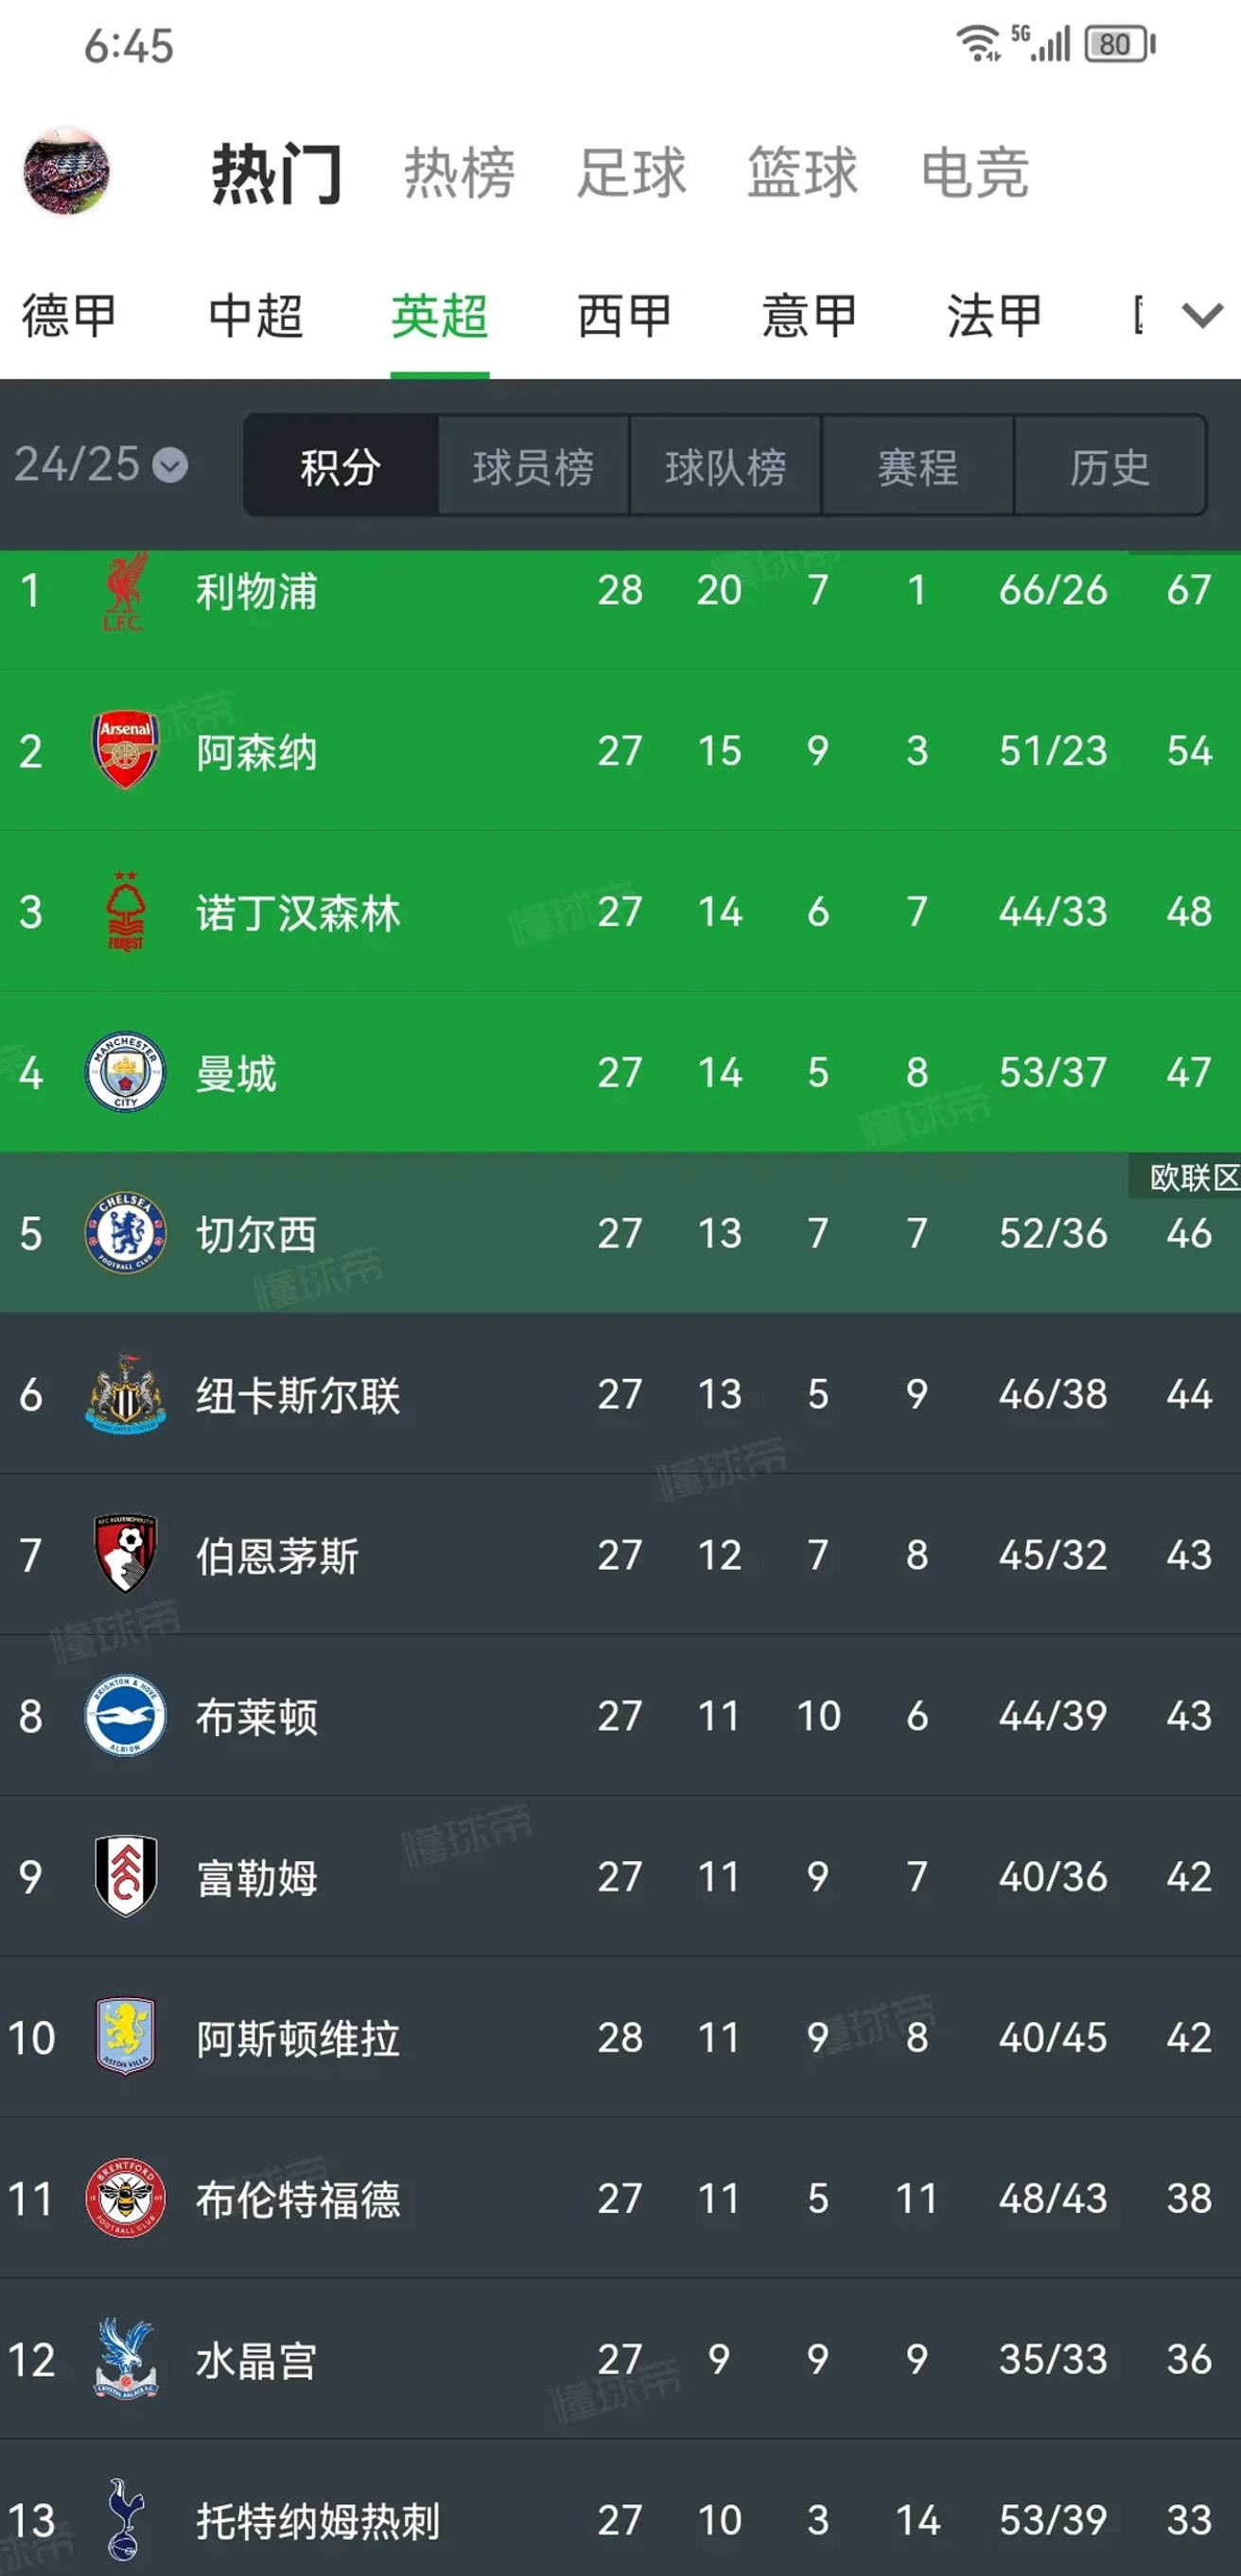Go to the 足球 section
This screenshot has height=2576, width=1241.
631,173
